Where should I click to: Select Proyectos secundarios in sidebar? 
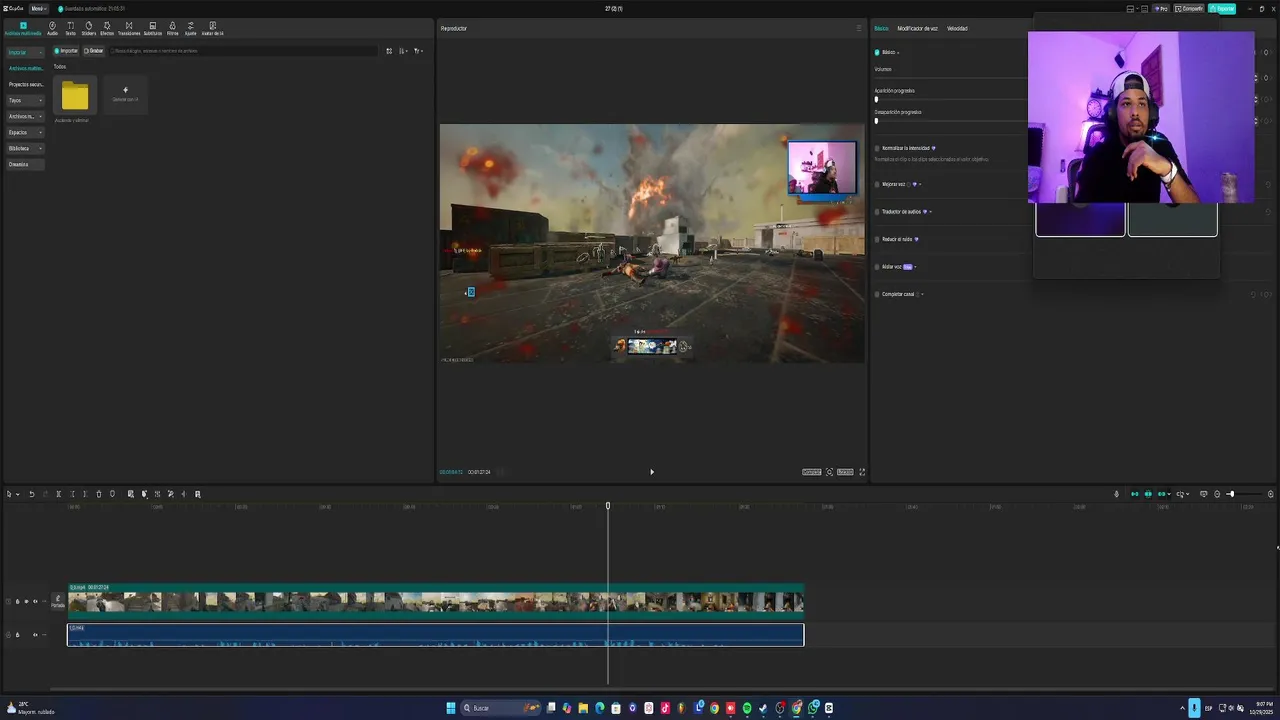point(25,84)
